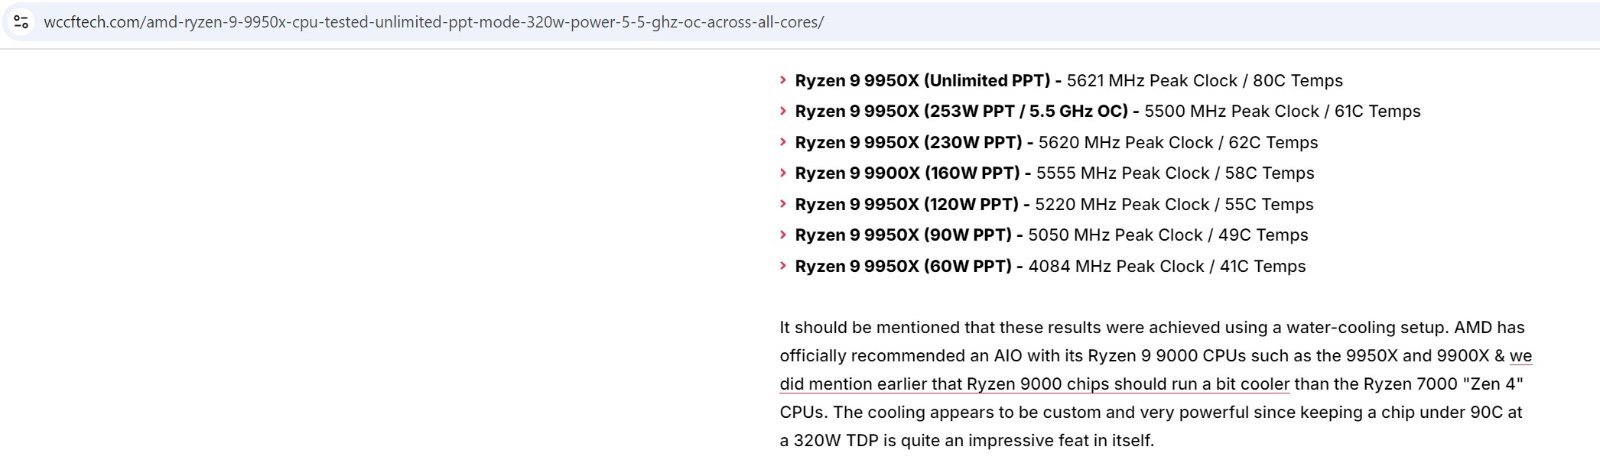Click red chevron beside 120W PPT entry
Viewport: 1600px width, 463px height.
[783, 204]
